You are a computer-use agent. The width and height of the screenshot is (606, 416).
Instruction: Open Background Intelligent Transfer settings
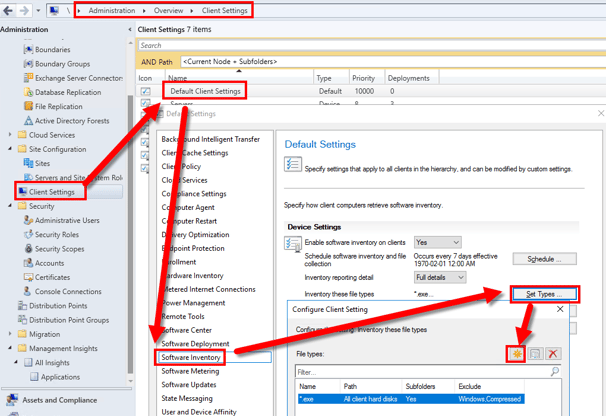click(x=211, y=139)
